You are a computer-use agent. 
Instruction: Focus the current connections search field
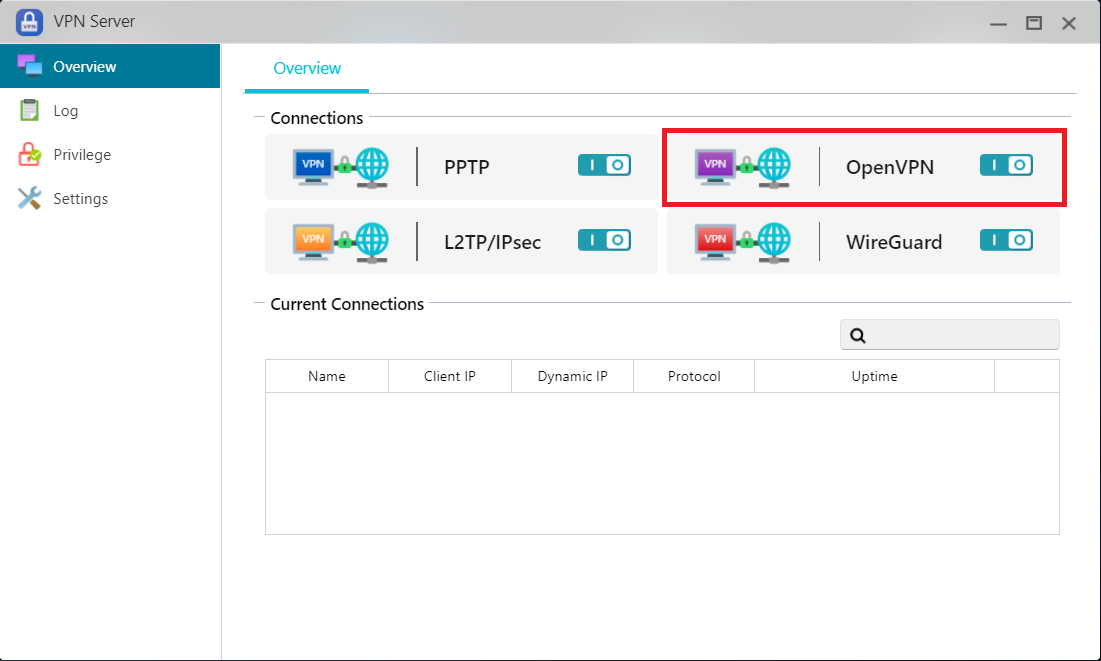coord(949,335)
